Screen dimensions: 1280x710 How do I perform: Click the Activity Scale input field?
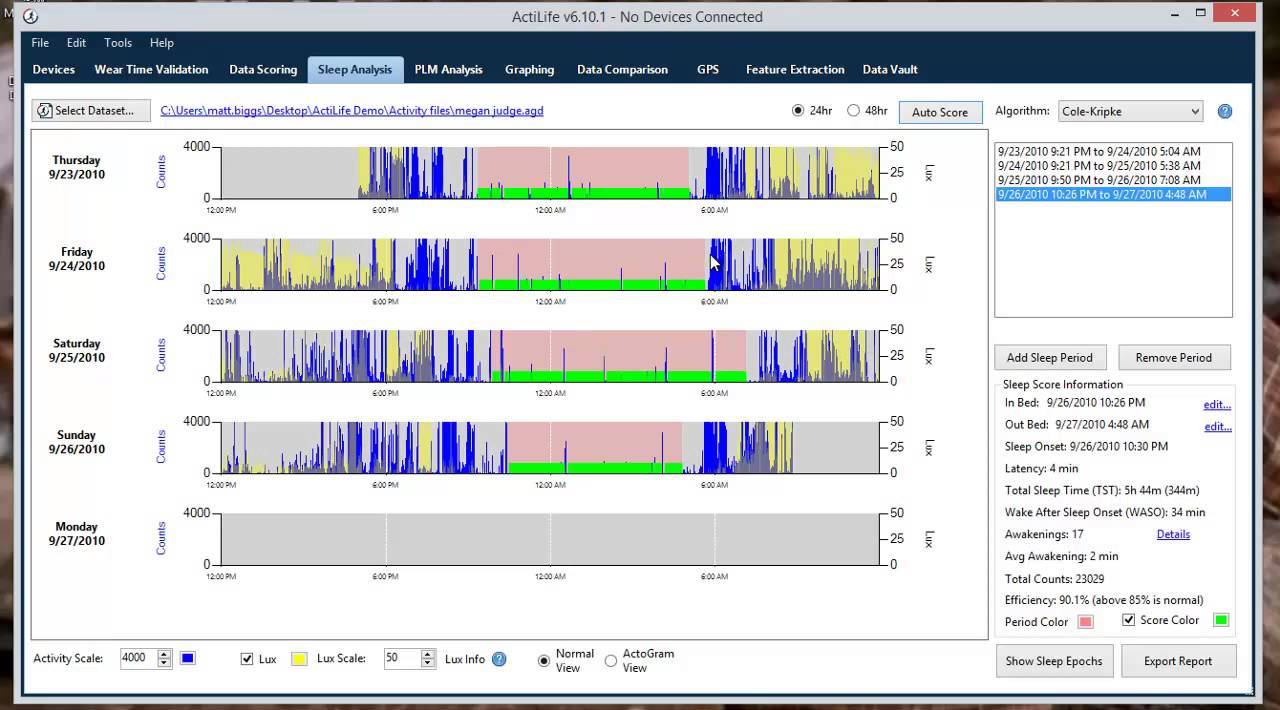tap(138, 658)
